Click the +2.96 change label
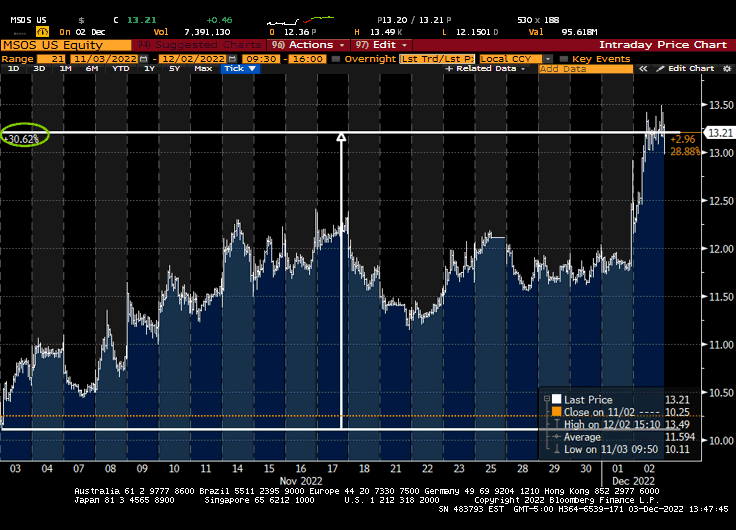Screen dimensions: 736x530 click(x=683, y=139)
